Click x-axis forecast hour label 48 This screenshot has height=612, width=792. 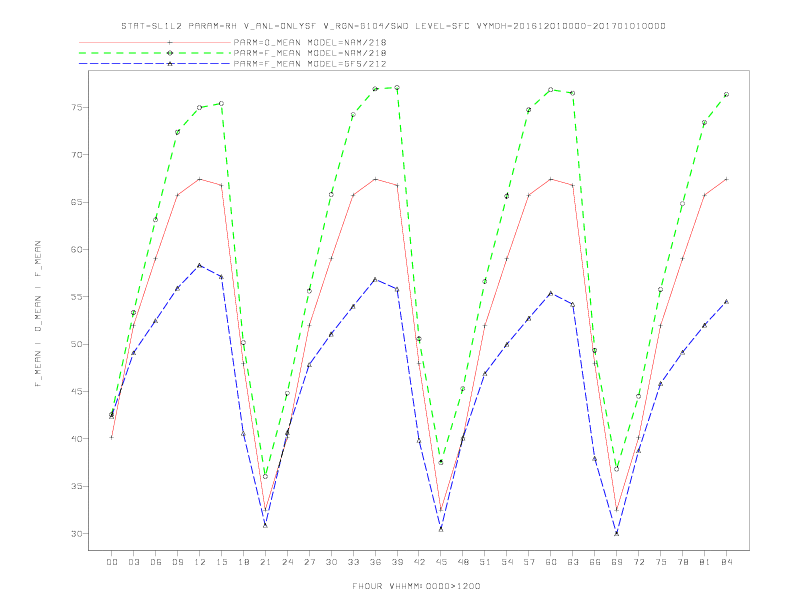[463, 562]
